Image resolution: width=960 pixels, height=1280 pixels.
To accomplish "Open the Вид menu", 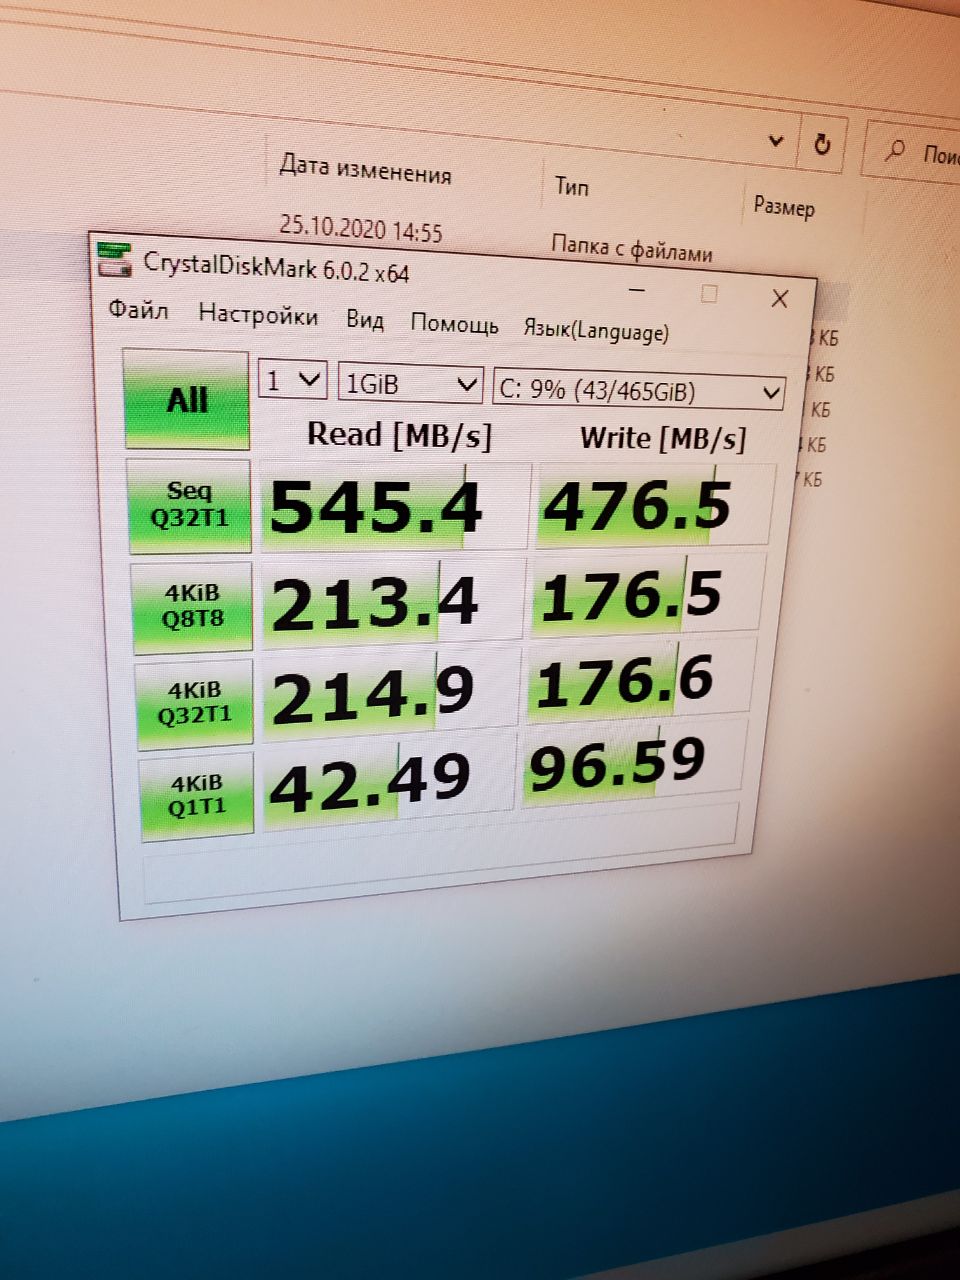I will coord(365,320).
